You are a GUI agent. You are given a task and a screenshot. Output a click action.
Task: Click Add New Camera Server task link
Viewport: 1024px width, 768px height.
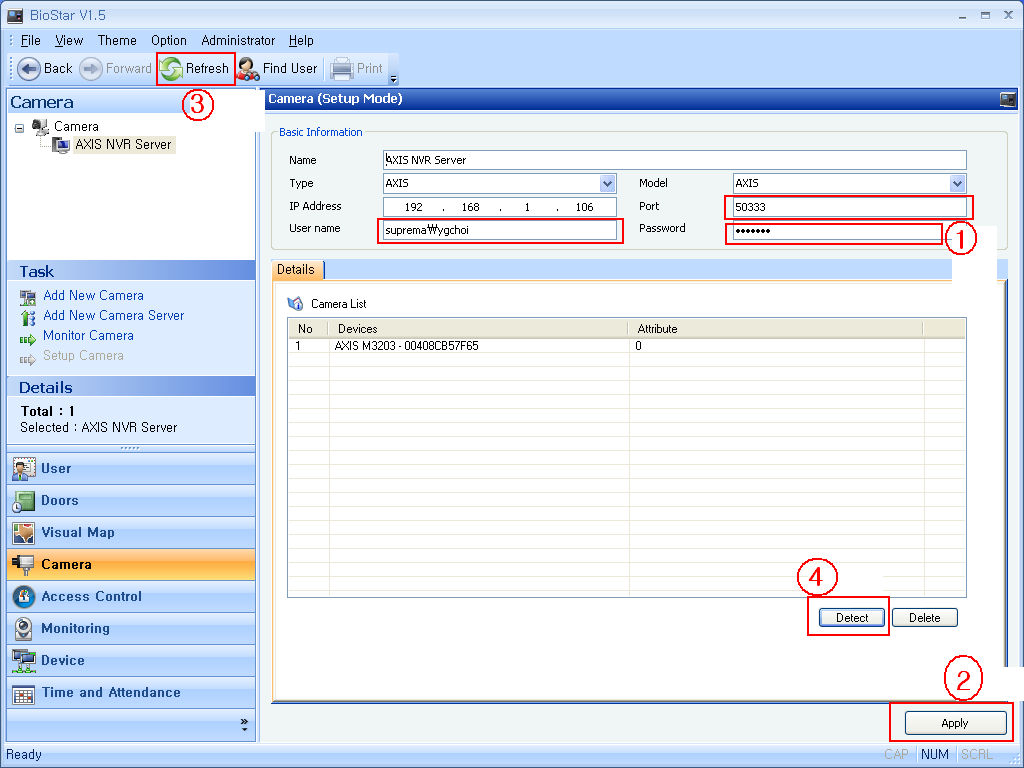pyautogui.click(x=113, y=315)
